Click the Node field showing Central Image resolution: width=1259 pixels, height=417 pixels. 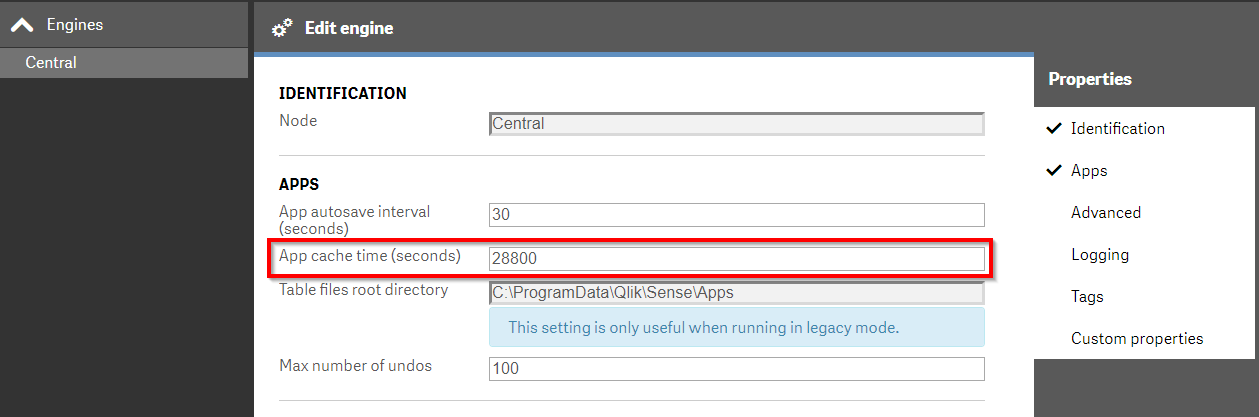click(737, 124)
